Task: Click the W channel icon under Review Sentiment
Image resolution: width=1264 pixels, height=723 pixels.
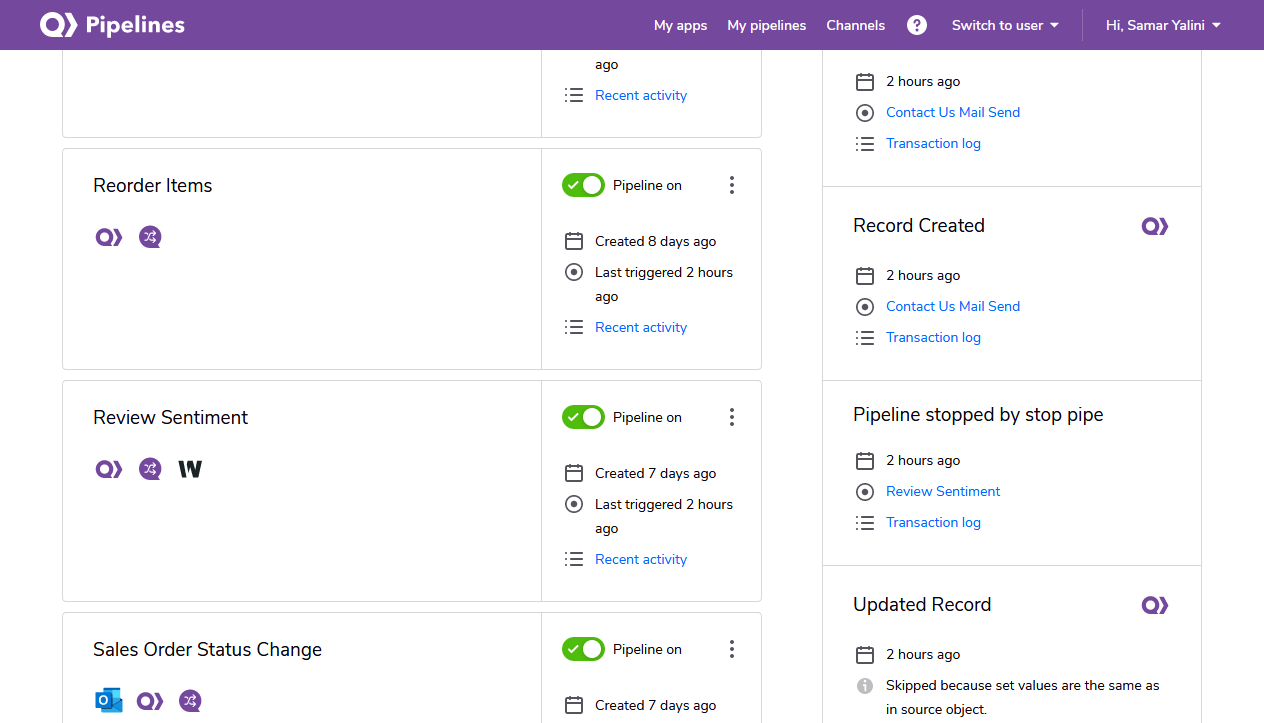Action: [x=190, y=469]
